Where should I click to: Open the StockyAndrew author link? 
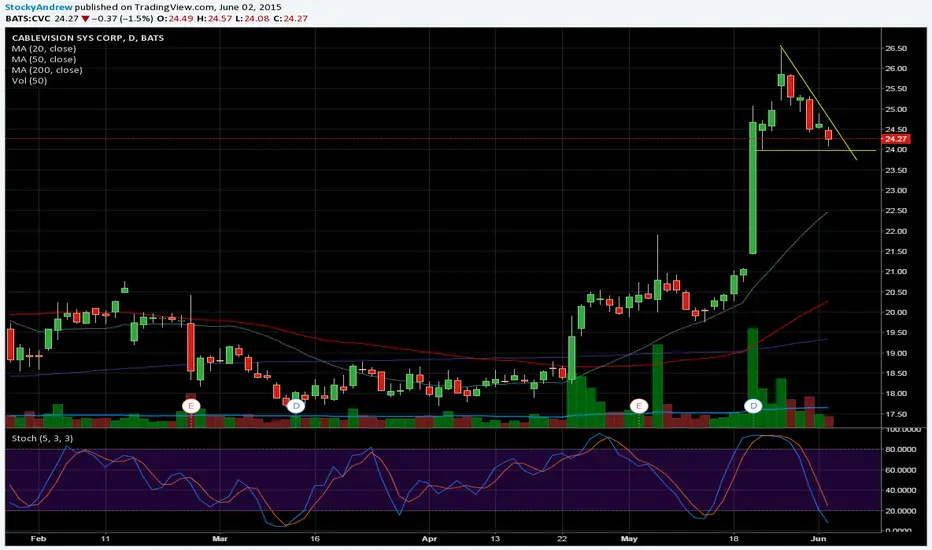pos(39,7)
